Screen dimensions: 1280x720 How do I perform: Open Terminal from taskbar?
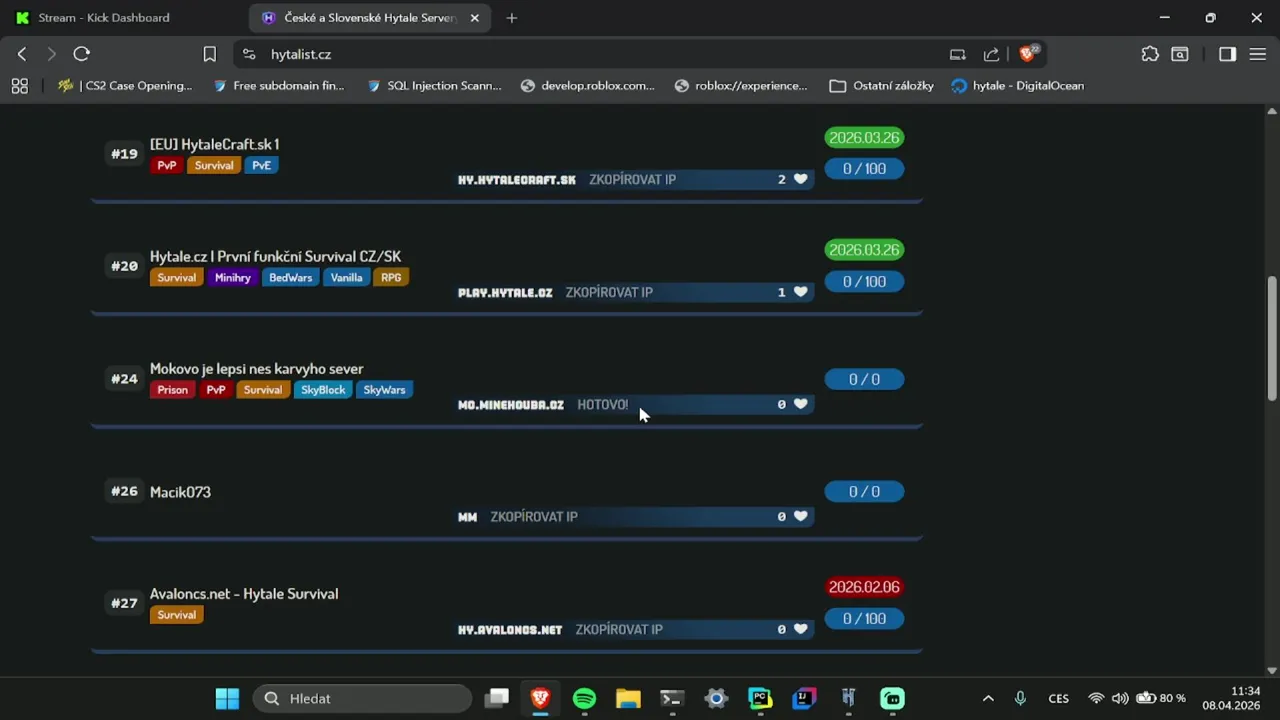pyautogui.click(x=672, y=698)
